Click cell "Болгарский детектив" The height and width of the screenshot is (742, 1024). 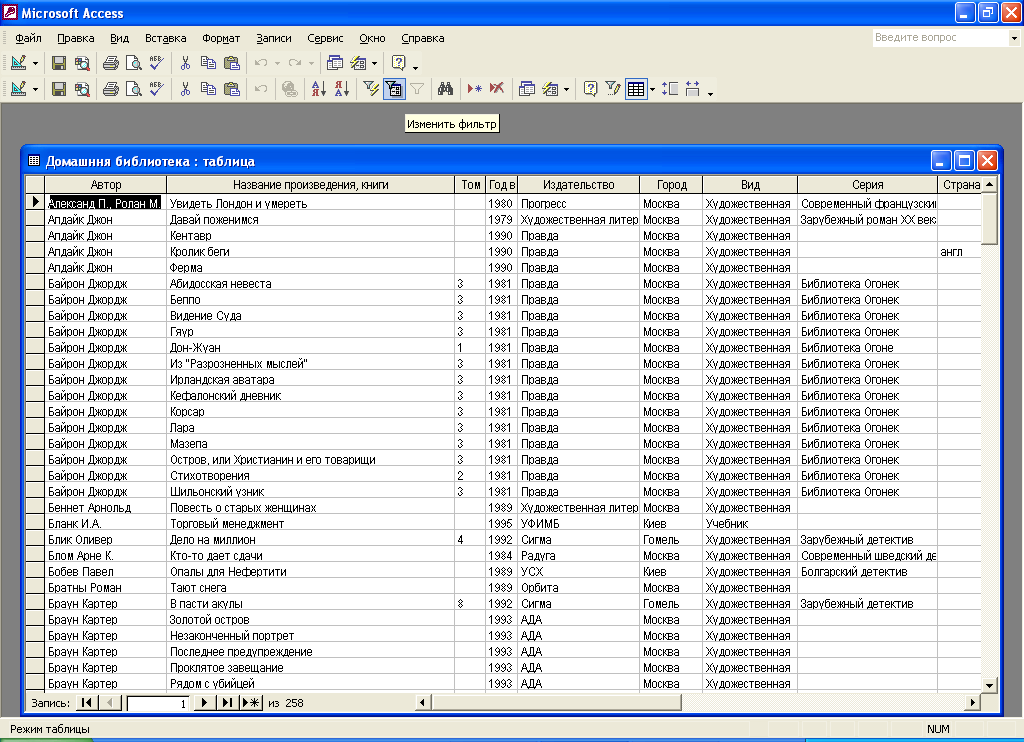(x=867, y=572)
